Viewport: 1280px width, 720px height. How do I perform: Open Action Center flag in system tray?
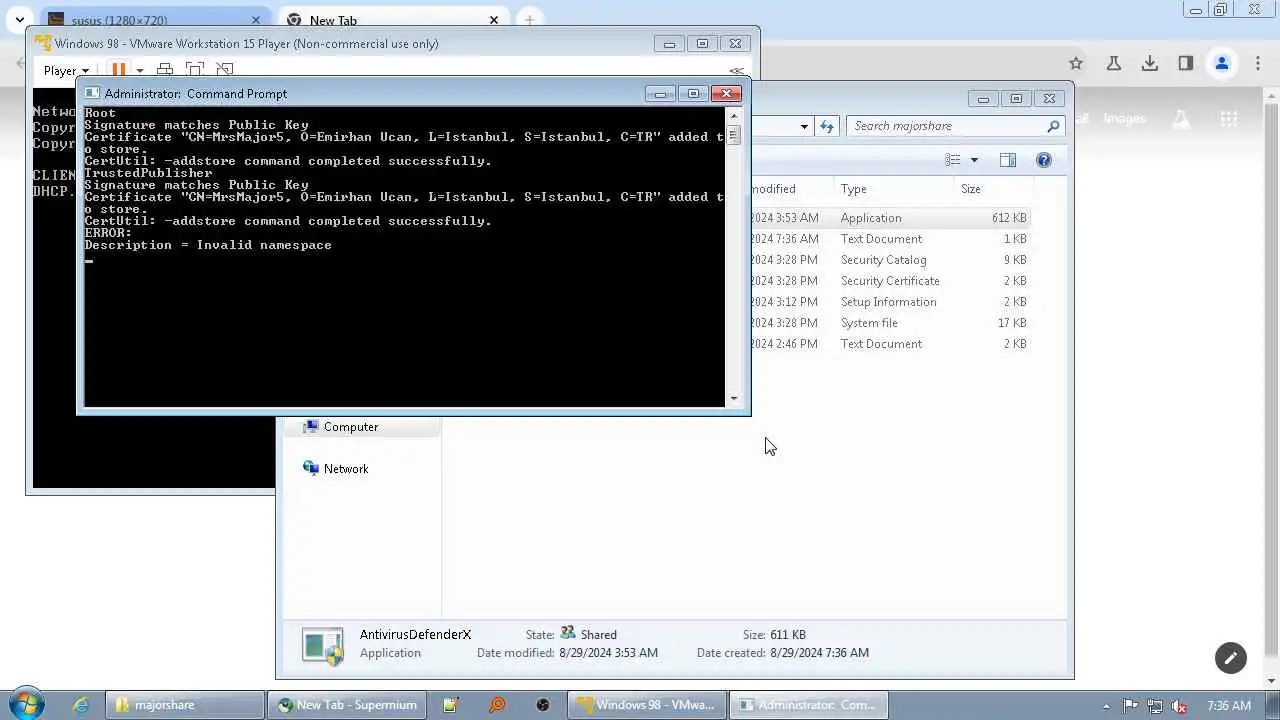(1132, 706)
